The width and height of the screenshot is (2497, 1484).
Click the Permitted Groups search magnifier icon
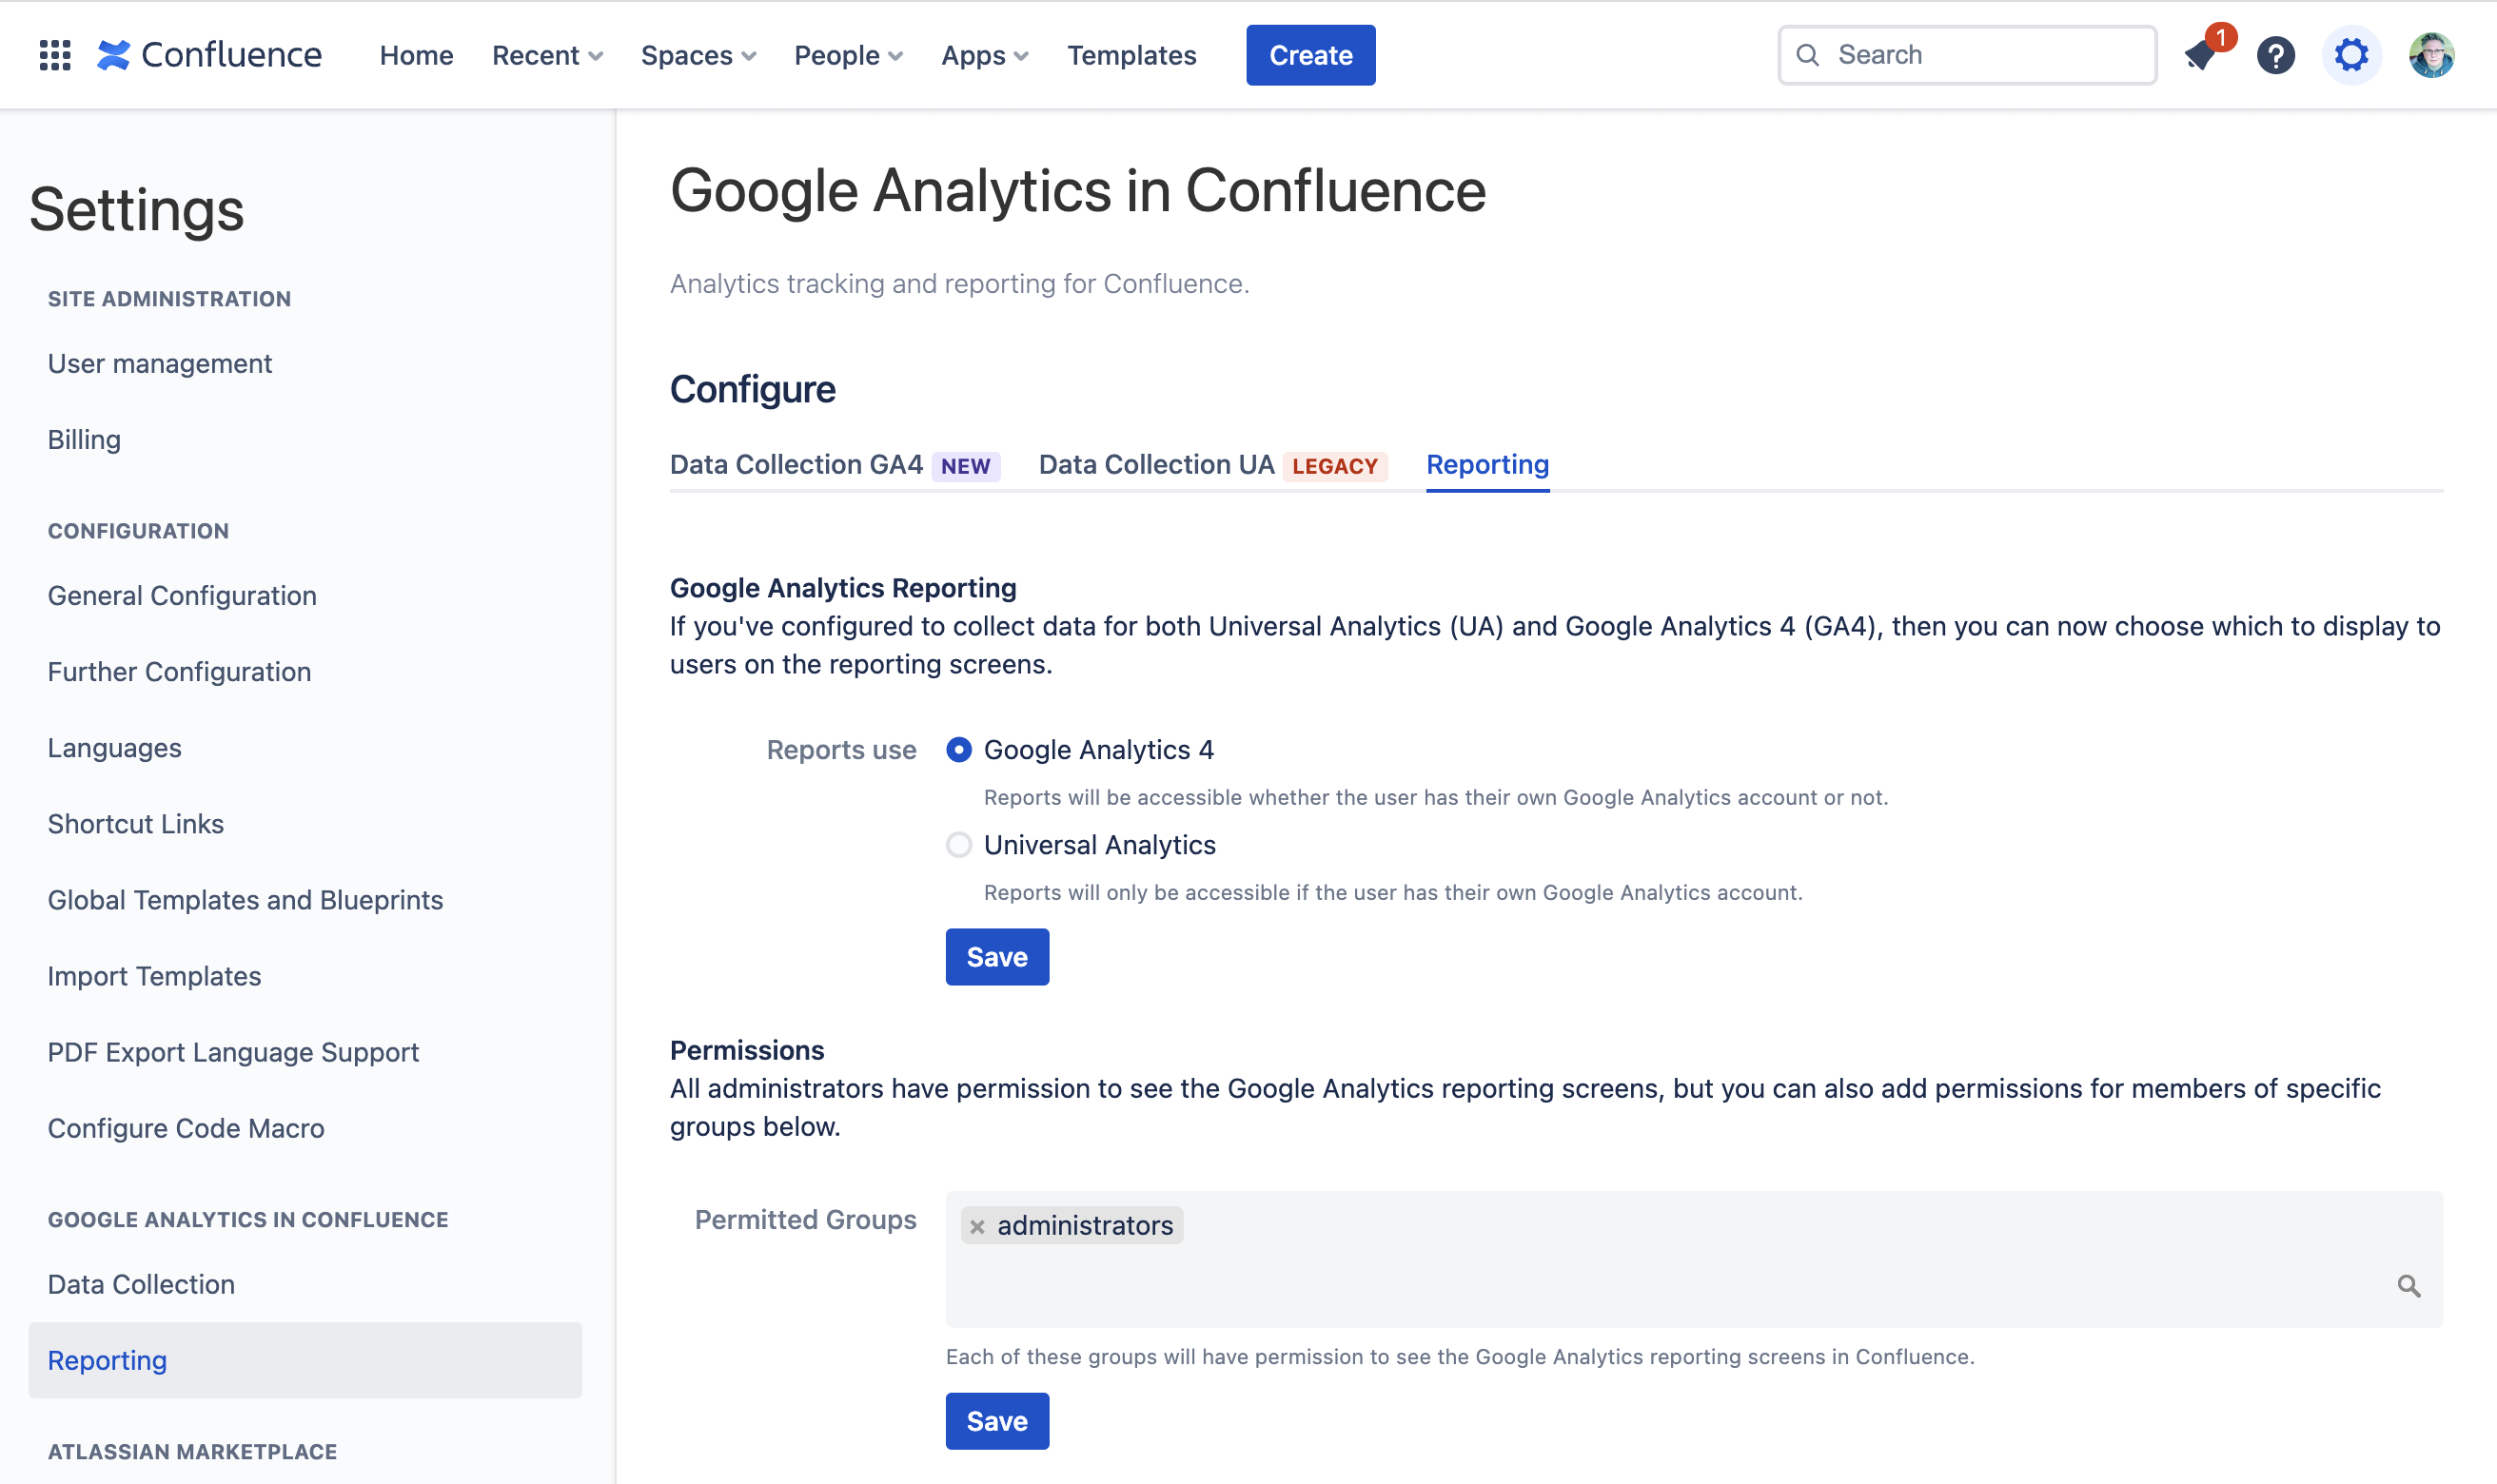point(2408,1286)
